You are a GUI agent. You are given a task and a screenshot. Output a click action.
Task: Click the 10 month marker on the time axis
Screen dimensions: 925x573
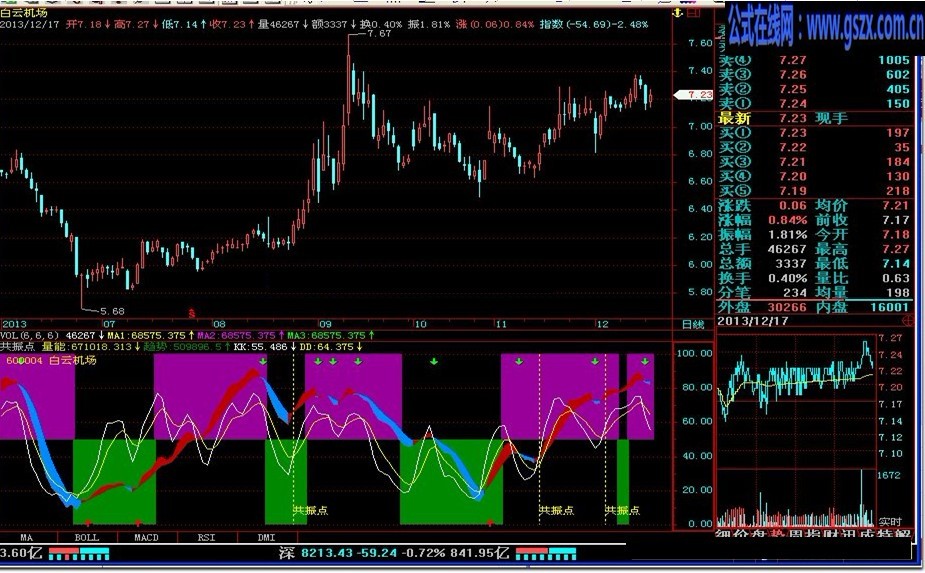tap(420, 324)
